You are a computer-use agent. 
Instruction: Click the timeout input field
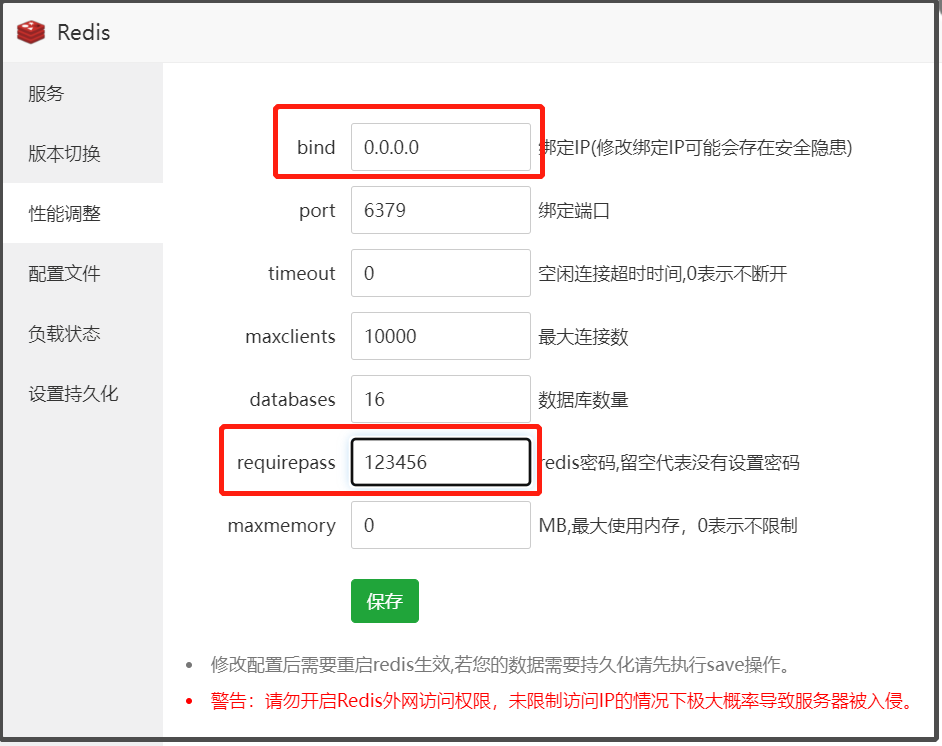pos(440,273)
